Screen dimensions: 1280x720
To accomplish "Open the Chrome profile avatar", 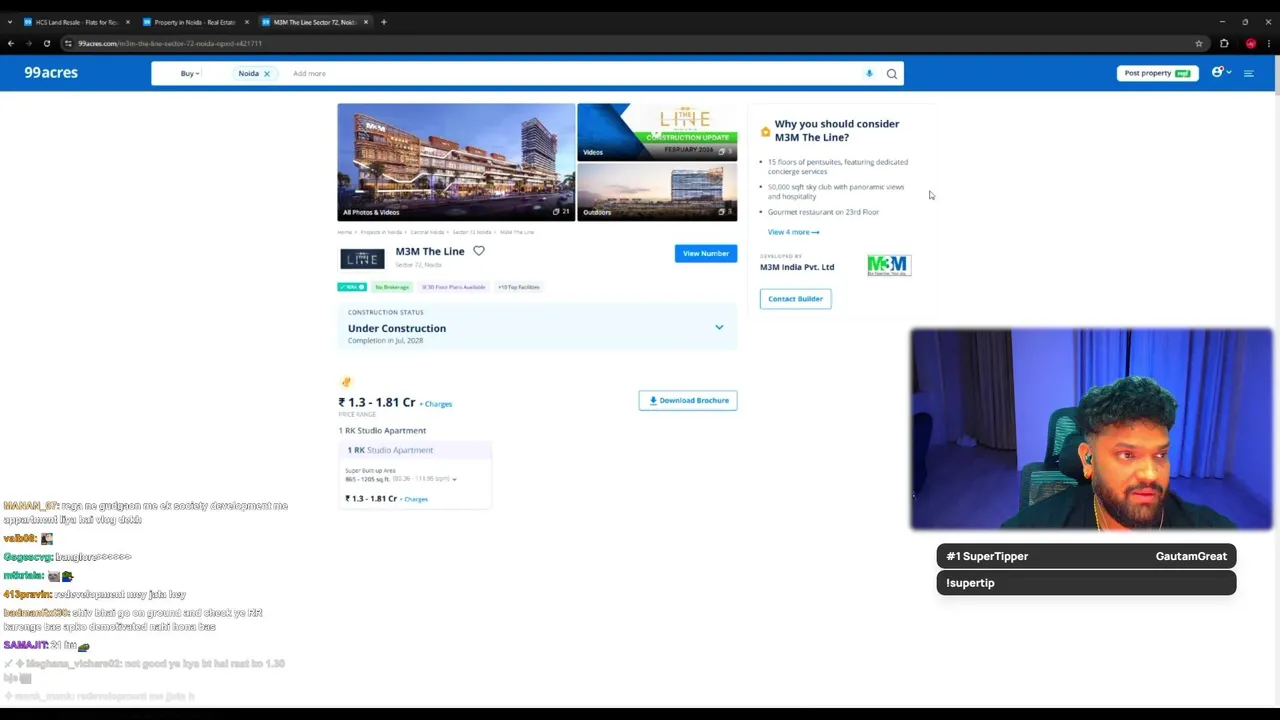I will coord(1250,43).
